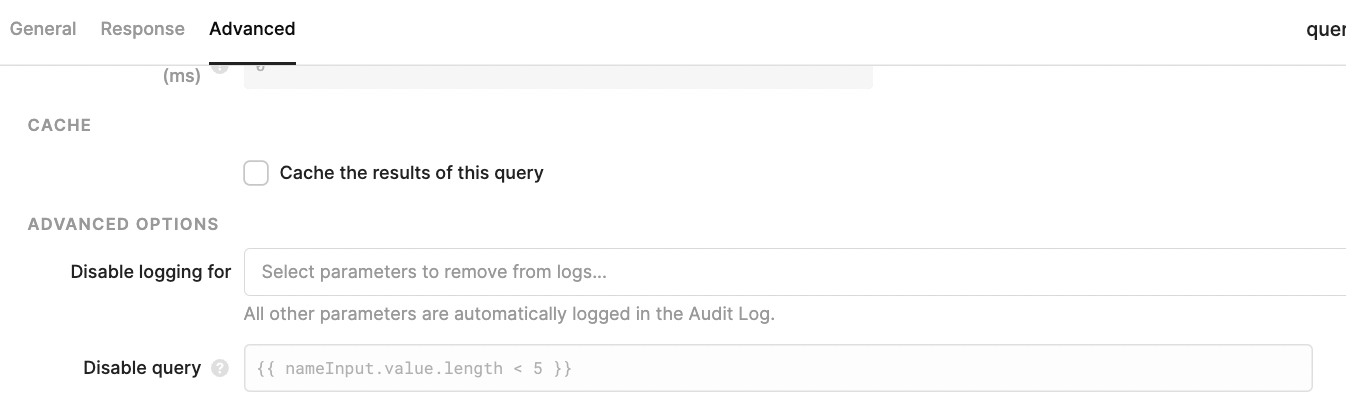Click the underline beneath the Advanced tab
The image size is (1346, 402).
[x=252, y=63]
